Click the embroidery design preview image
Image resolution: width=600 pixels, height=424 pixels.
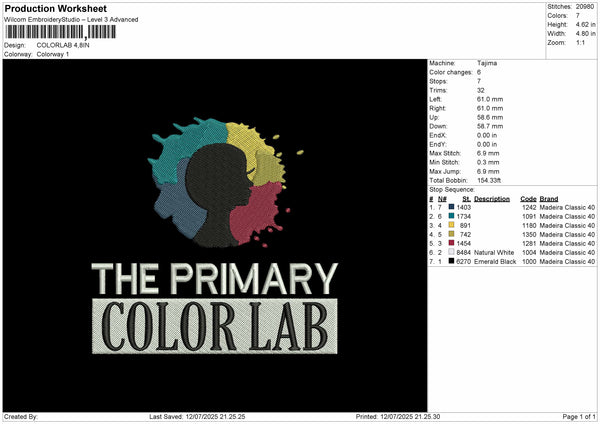pyautogui.click(x=215, y=236)
